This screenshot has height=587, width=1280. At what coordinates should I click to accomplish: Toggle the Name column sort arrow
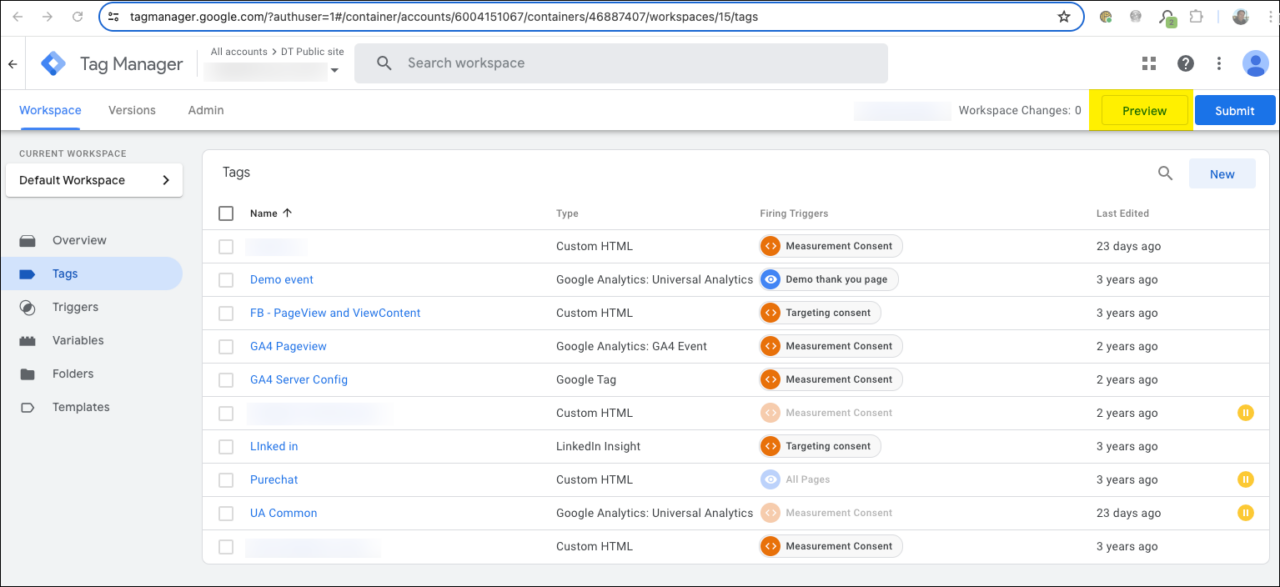[x=287, y=213]
